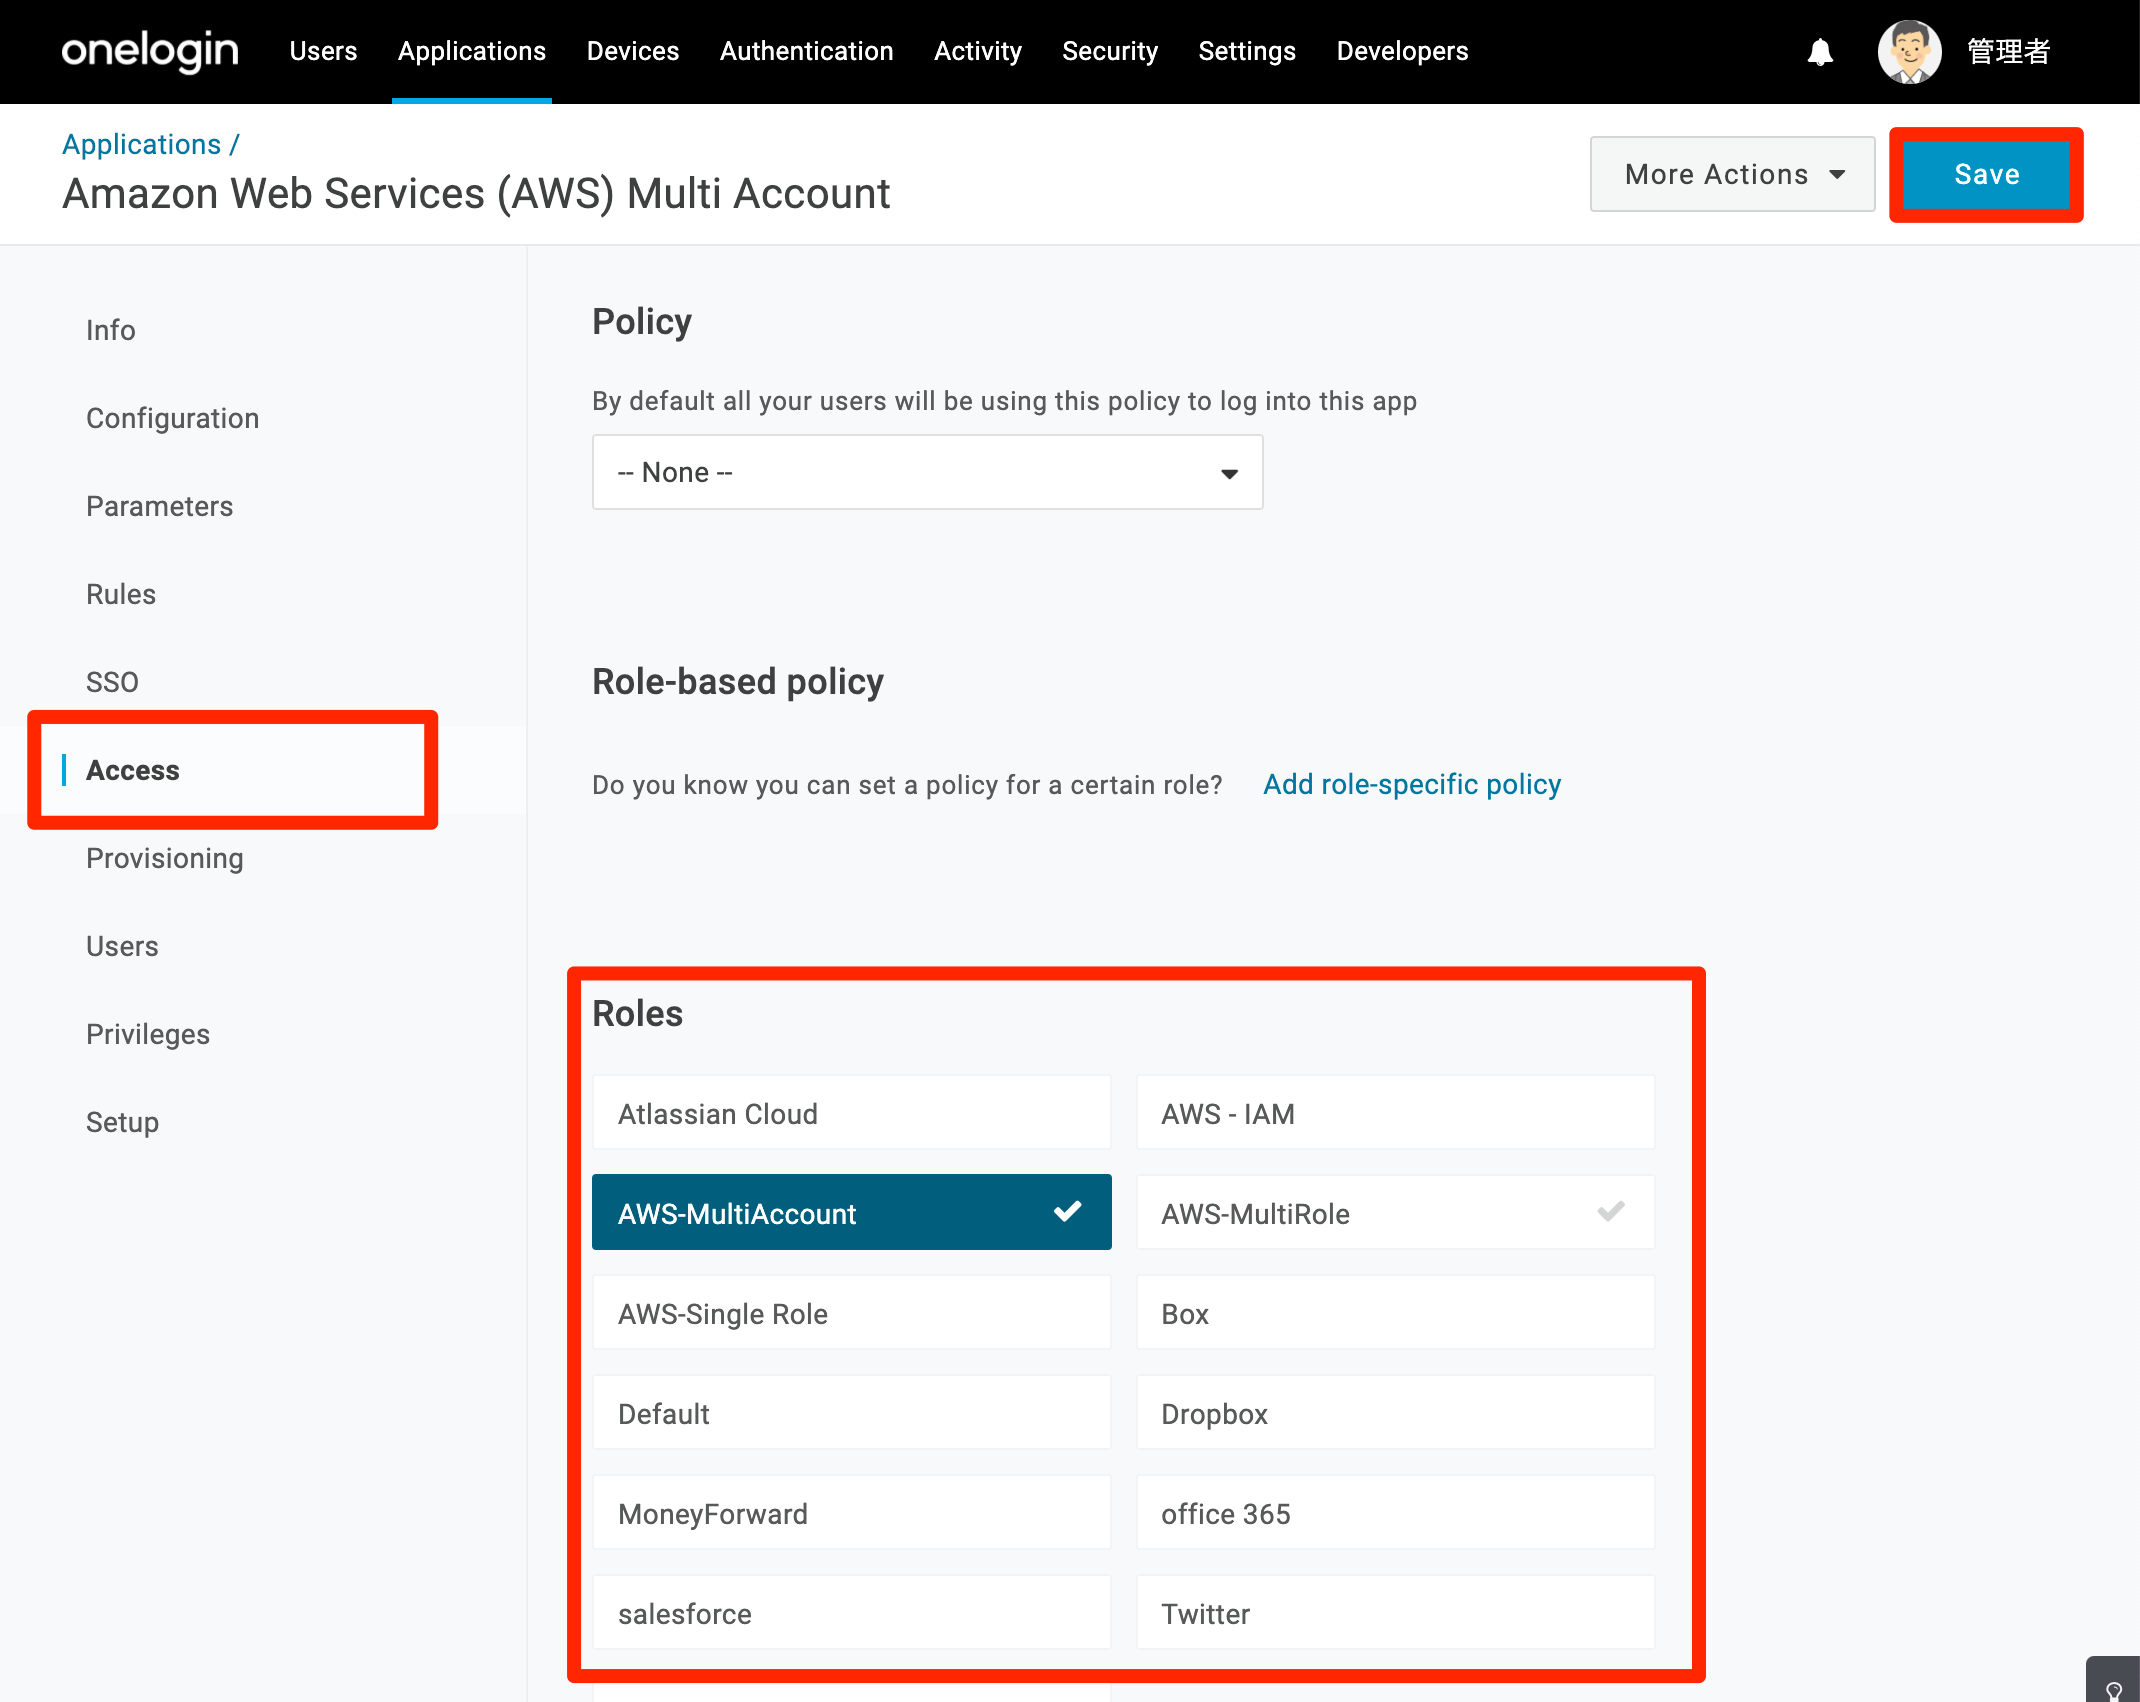Select the Twitter role tile
Image resolution: width=2140 pixels, height=1702 pixels.
[1395, 1612]
